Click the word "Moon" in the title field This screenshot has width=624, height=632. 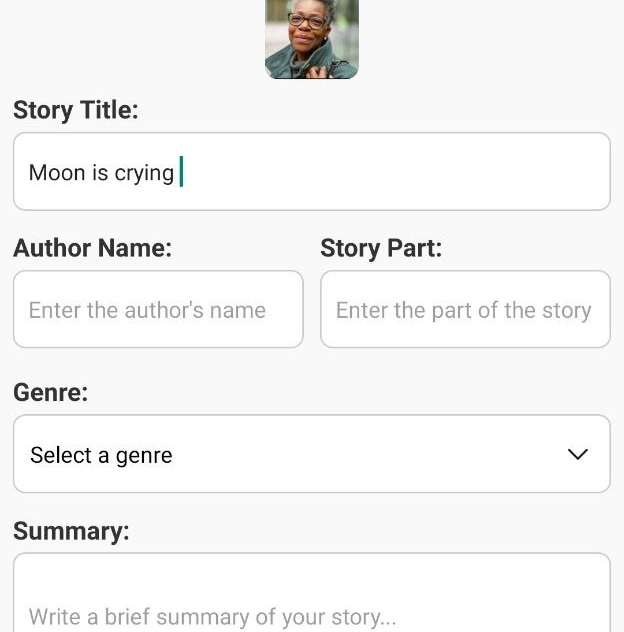pos(57,173)
